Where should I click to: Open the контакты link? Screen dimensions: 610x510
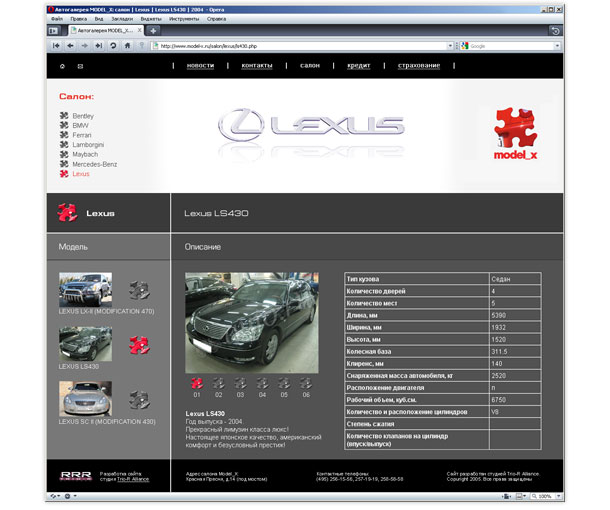pyautogui.click(x=257, y=66)
